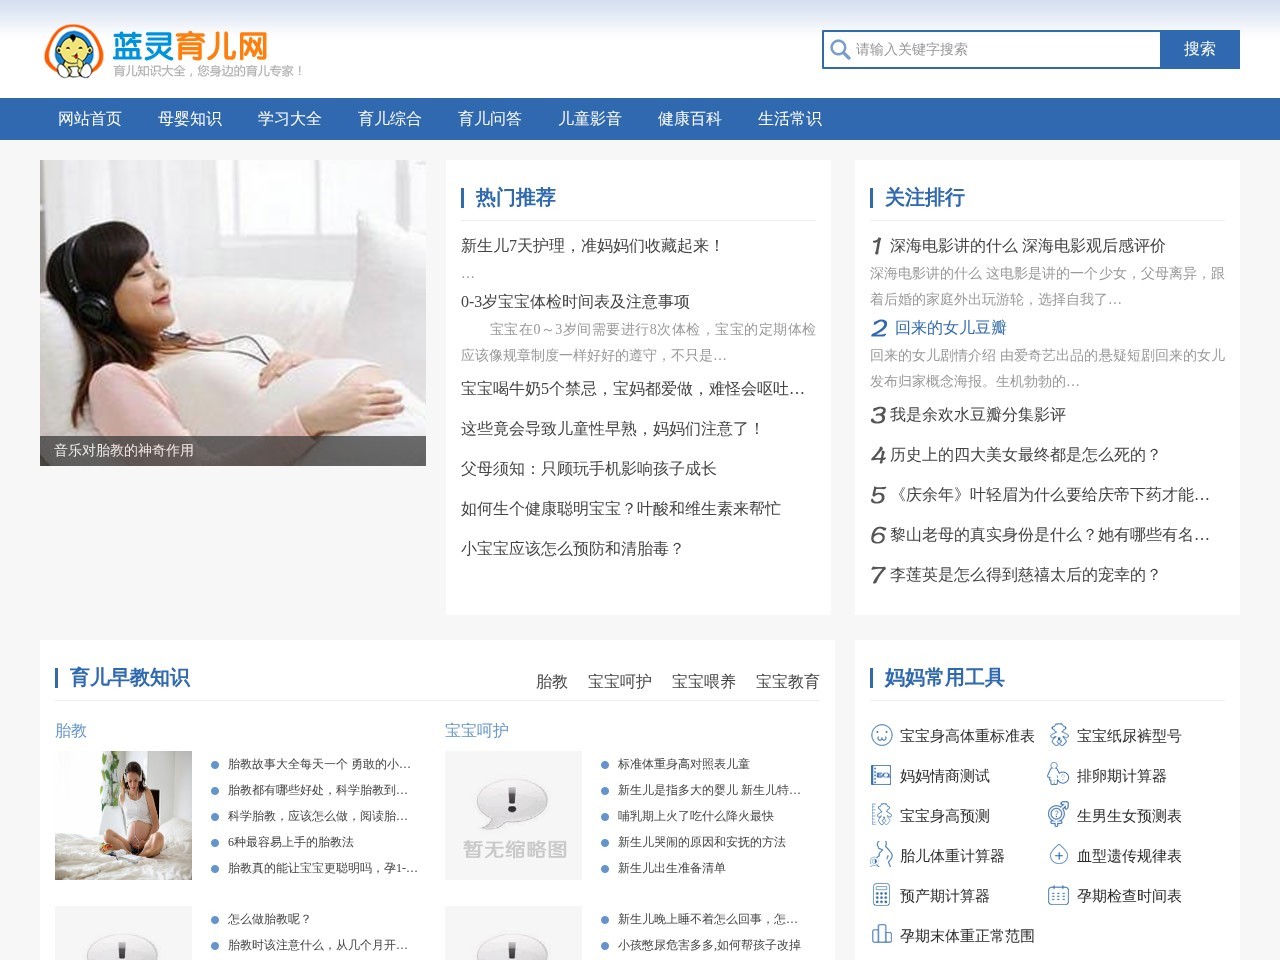Open 网站首页 in the navigation bar
The width and height of the screenshot is (1280, 960).
[x=90, y=119]
